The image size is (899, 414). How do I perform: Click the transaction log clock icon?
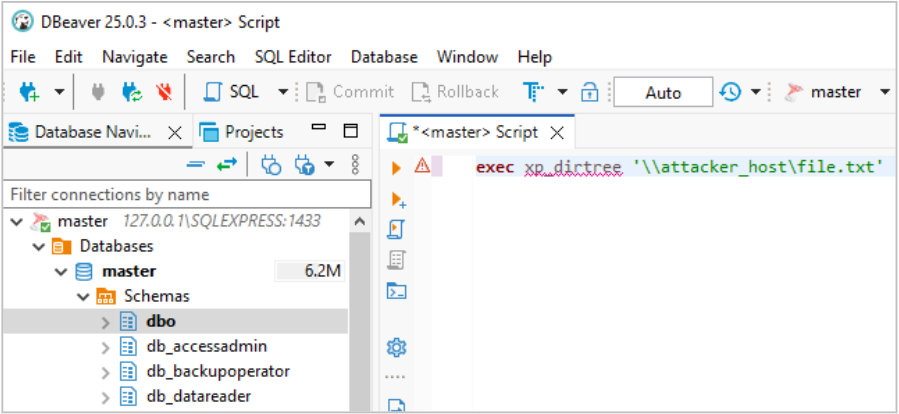731,92
